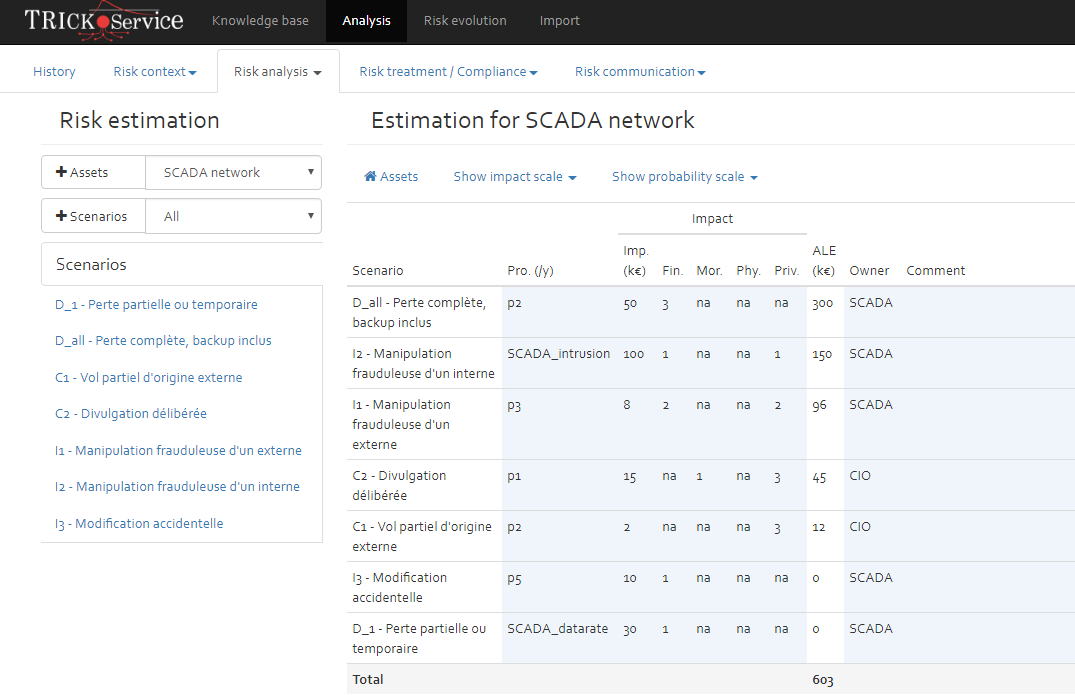Click probability p2 in D_all row
Image resolution: width=1075 pixels, height=695 pixels.
pos(514,303)
